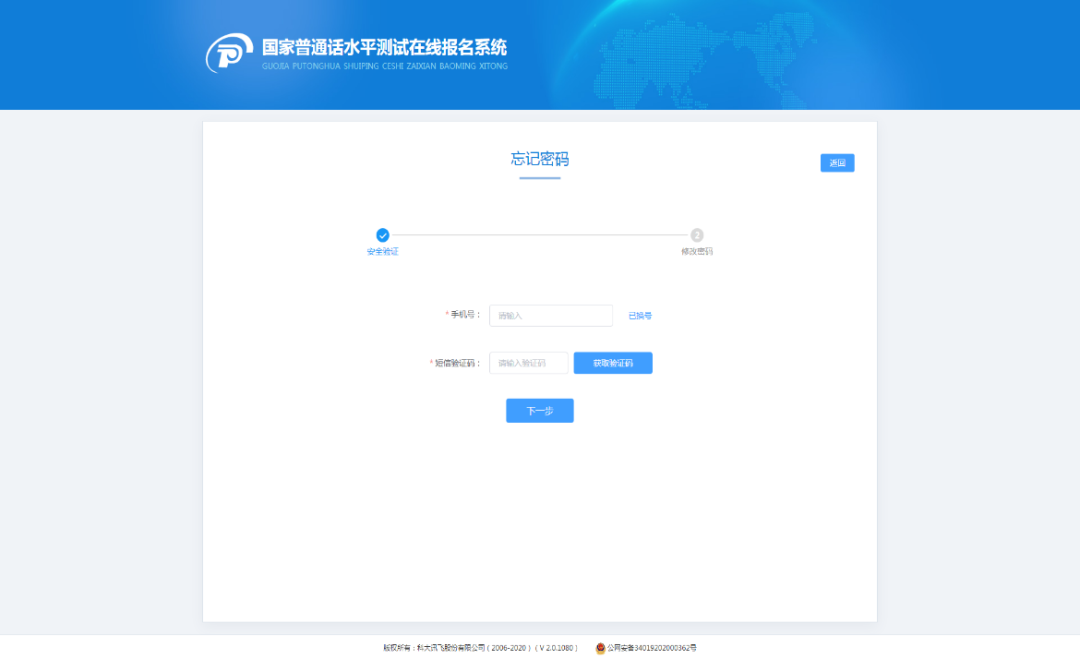The height and width of the screenshot is (659, 1080).
Task: Click the pinyin subtitle under the site title
Action: tap(384, 66)
